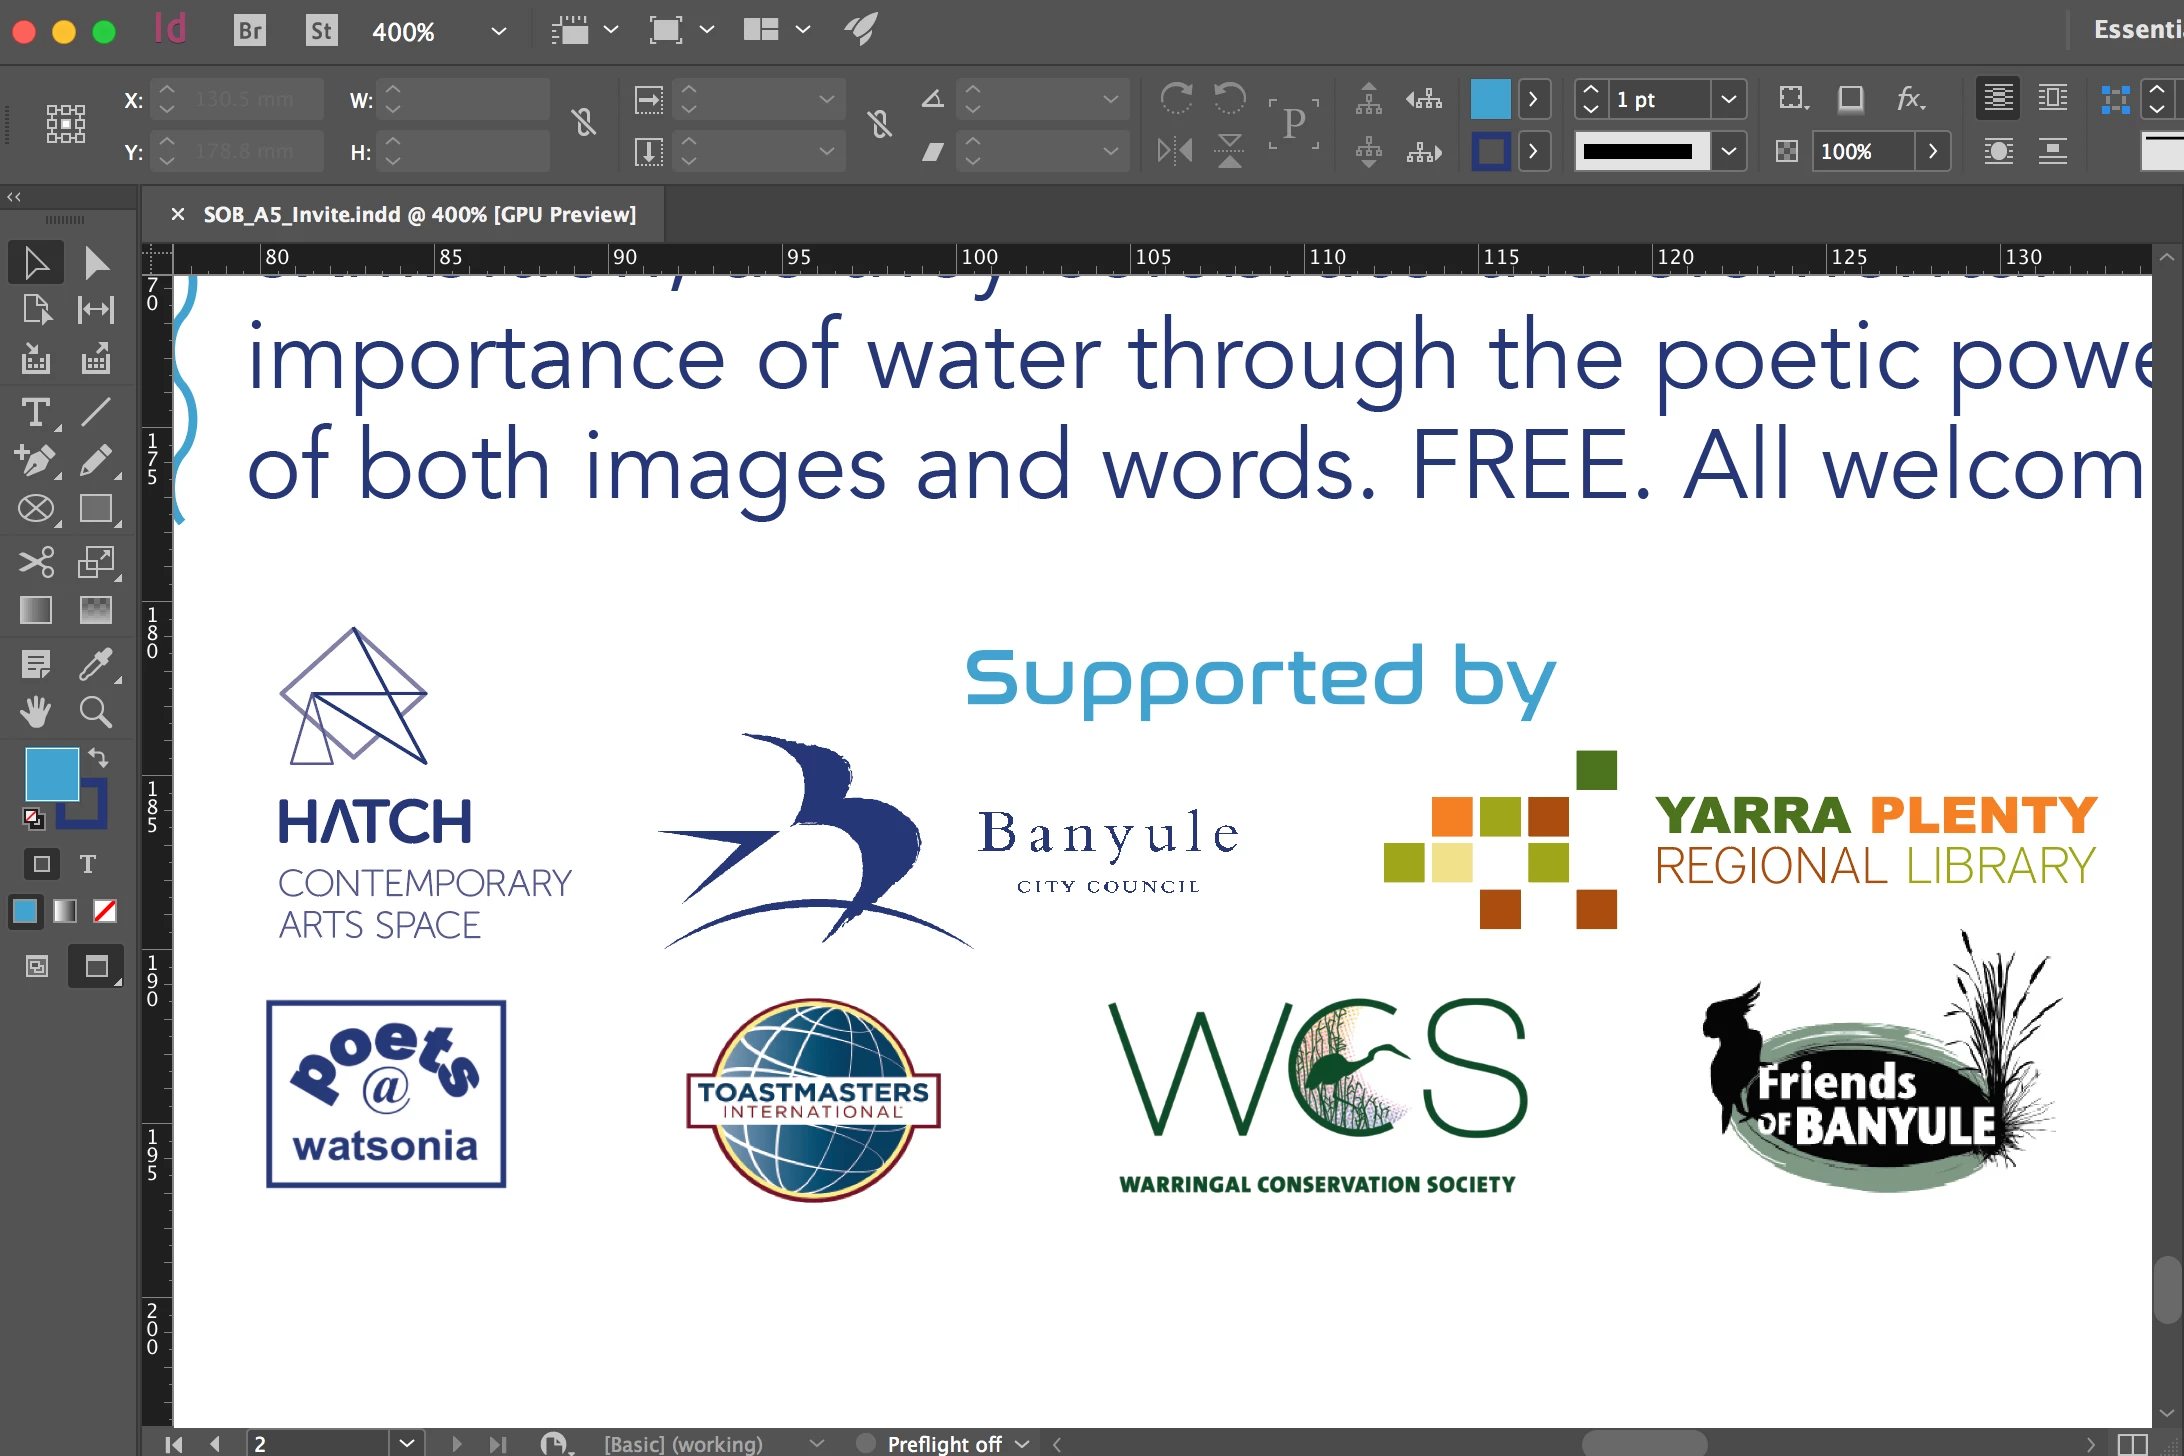Go to the first page
This screenshot has height=1456, width=2184.
coord(173,1443)
